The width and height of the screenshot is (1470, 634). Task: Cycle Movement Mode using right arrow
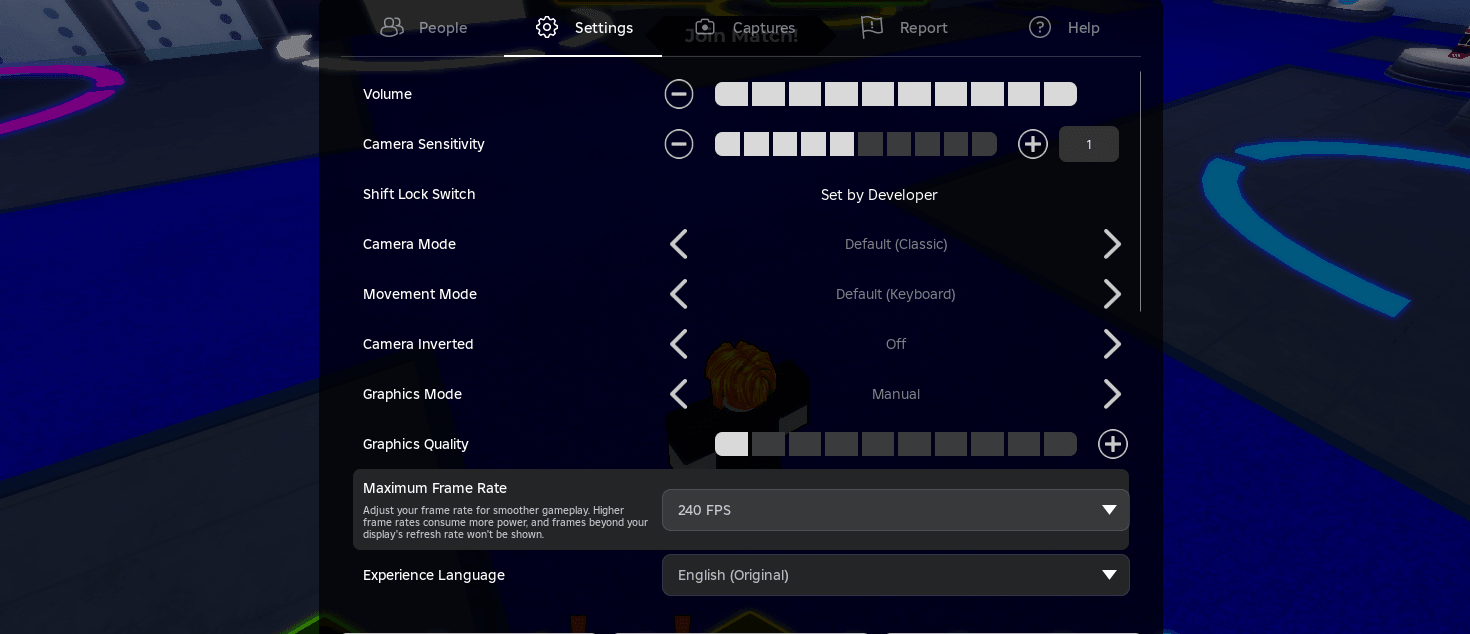[x=1112, y=294]
